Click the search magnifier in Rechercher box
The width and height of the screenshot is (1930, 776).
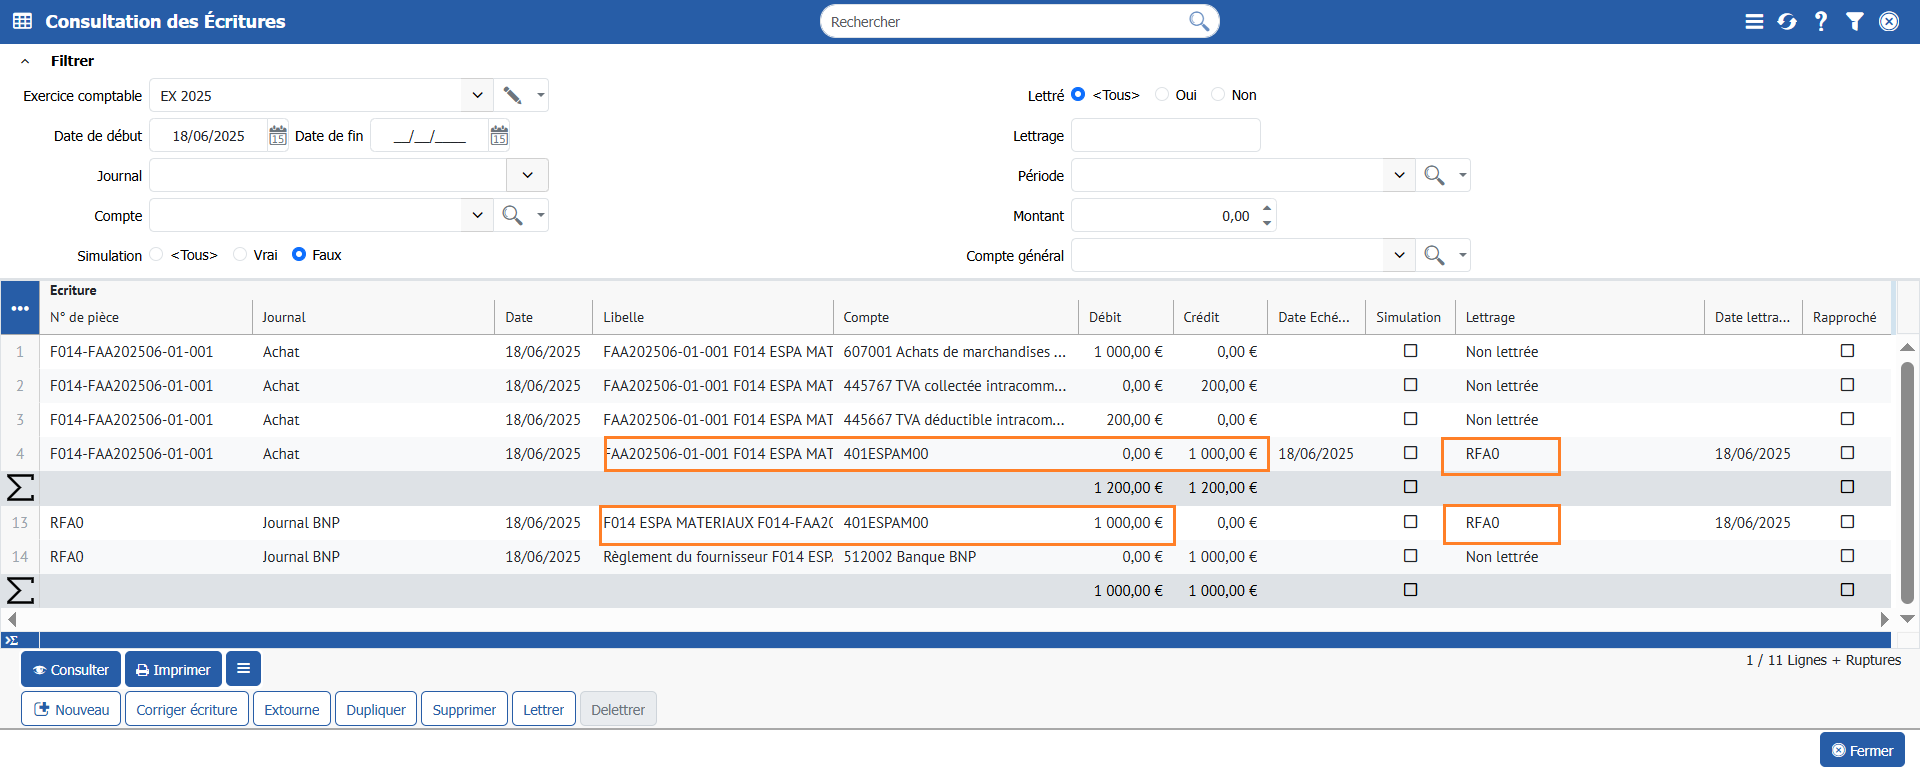coord(1198,21)
